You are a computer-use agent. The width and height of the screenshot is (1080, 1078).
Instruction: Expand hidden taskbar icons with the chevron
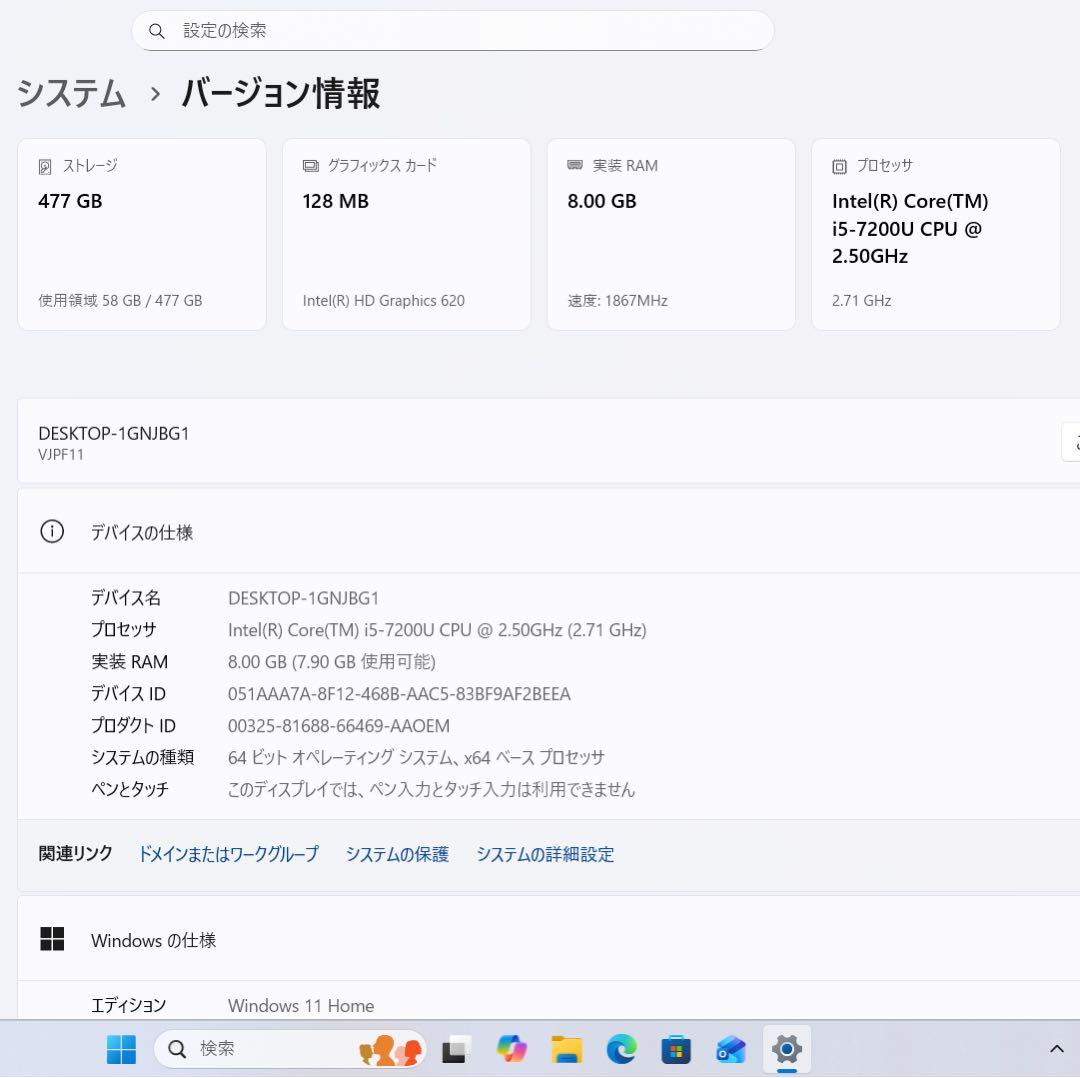point(1057,1049)
